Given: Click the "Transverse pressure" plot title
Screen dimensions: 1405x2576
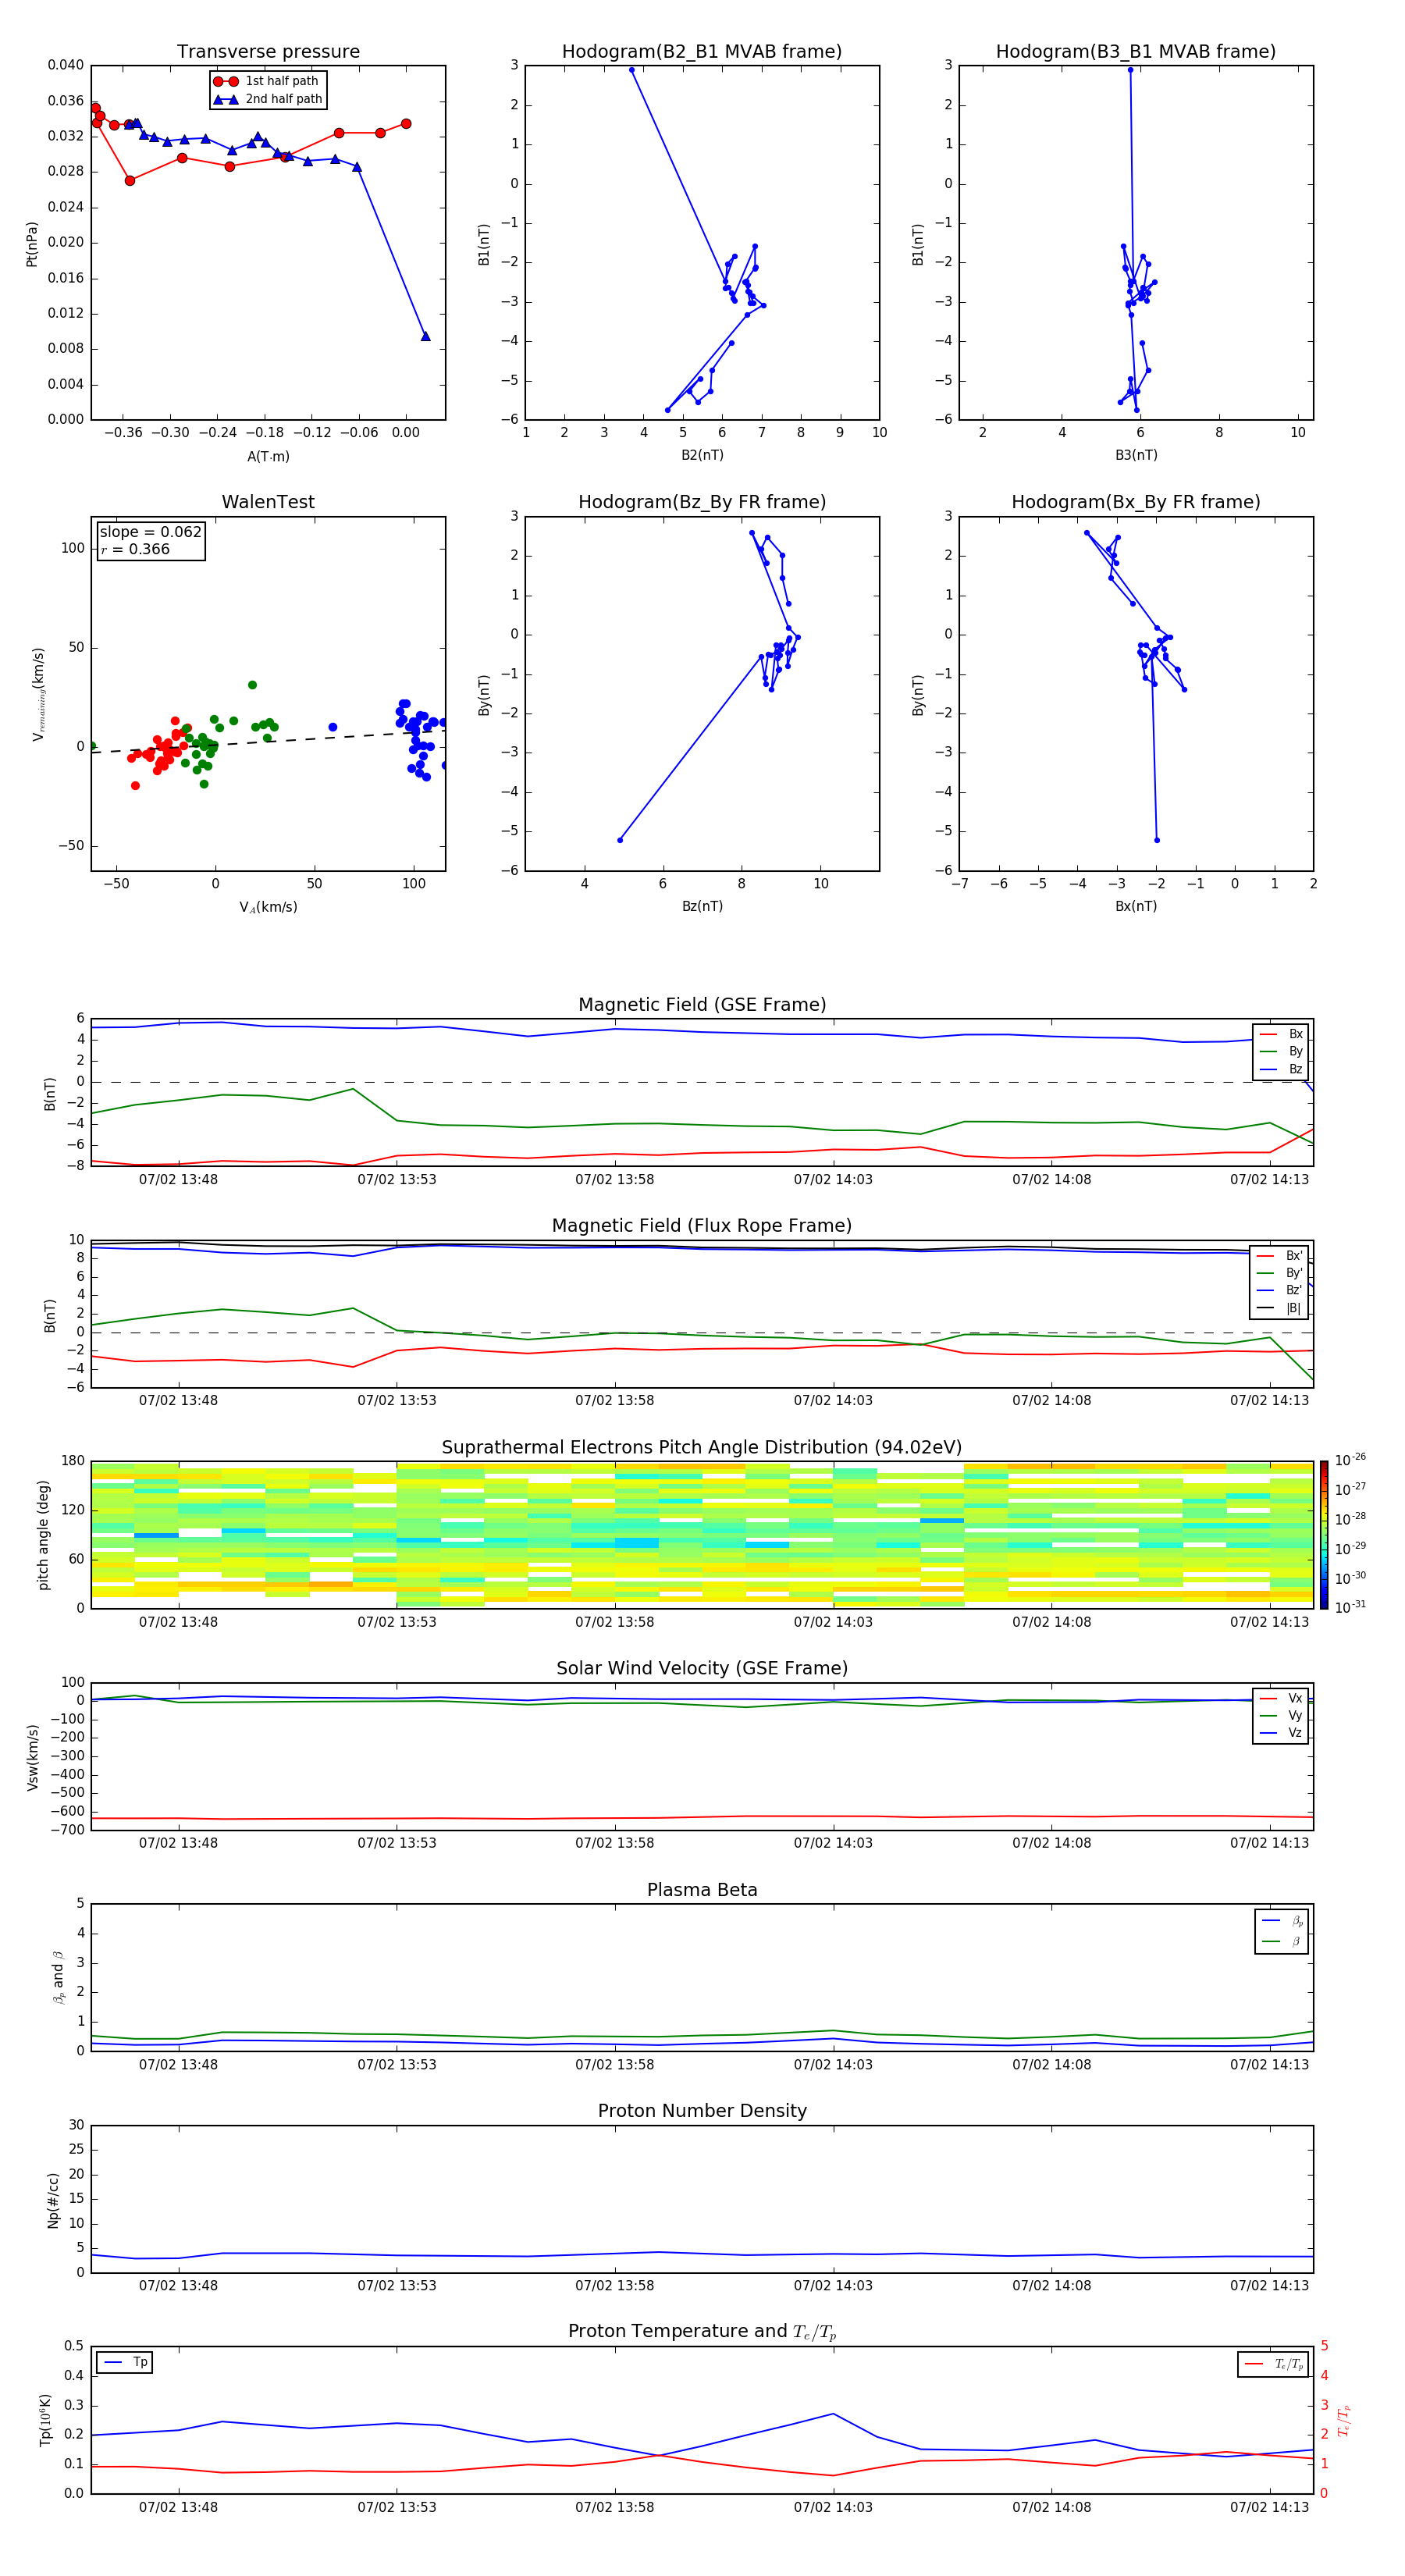Looking at the screenshot, I should click(268, 52).
